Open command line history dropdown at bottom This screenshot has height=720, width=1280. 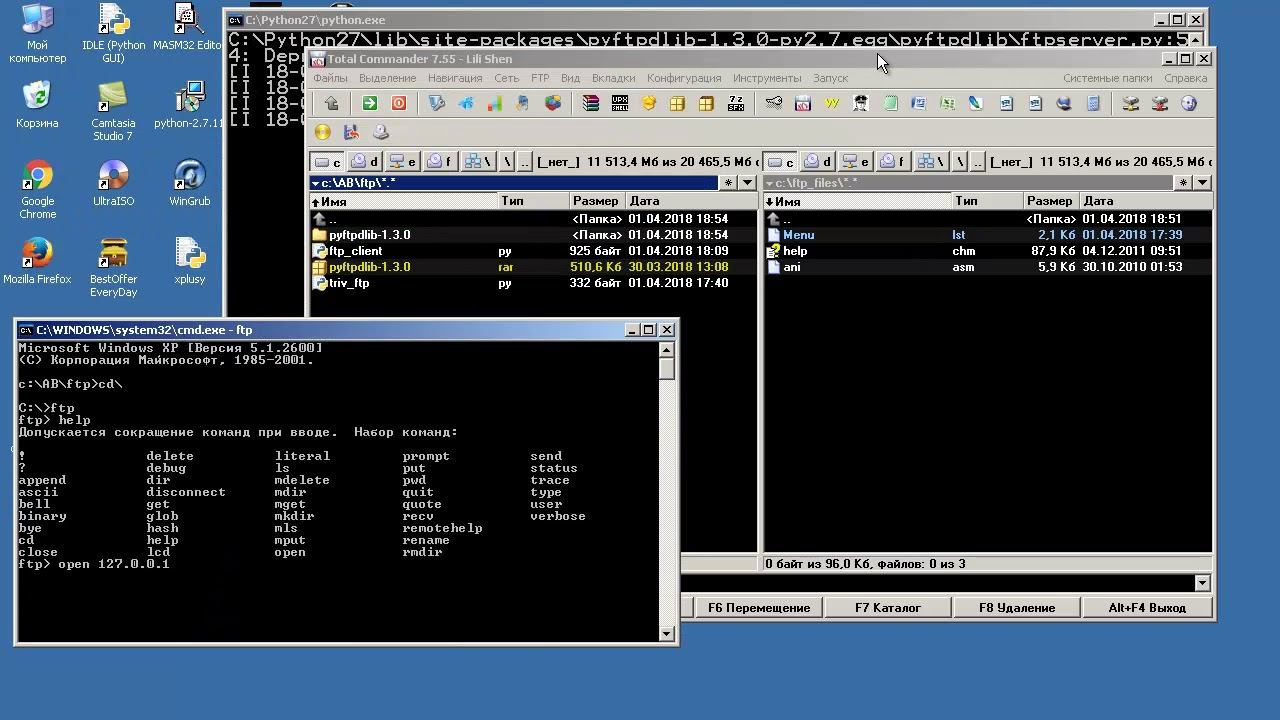[1202, 583]
